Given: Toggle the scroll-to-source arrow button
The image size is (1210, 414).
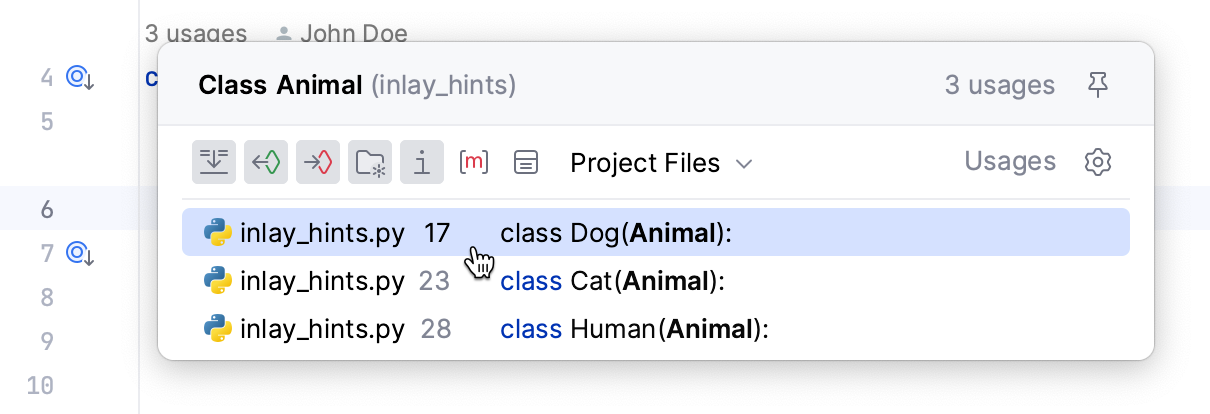Looking at the screenshot, I should (214, 162).
